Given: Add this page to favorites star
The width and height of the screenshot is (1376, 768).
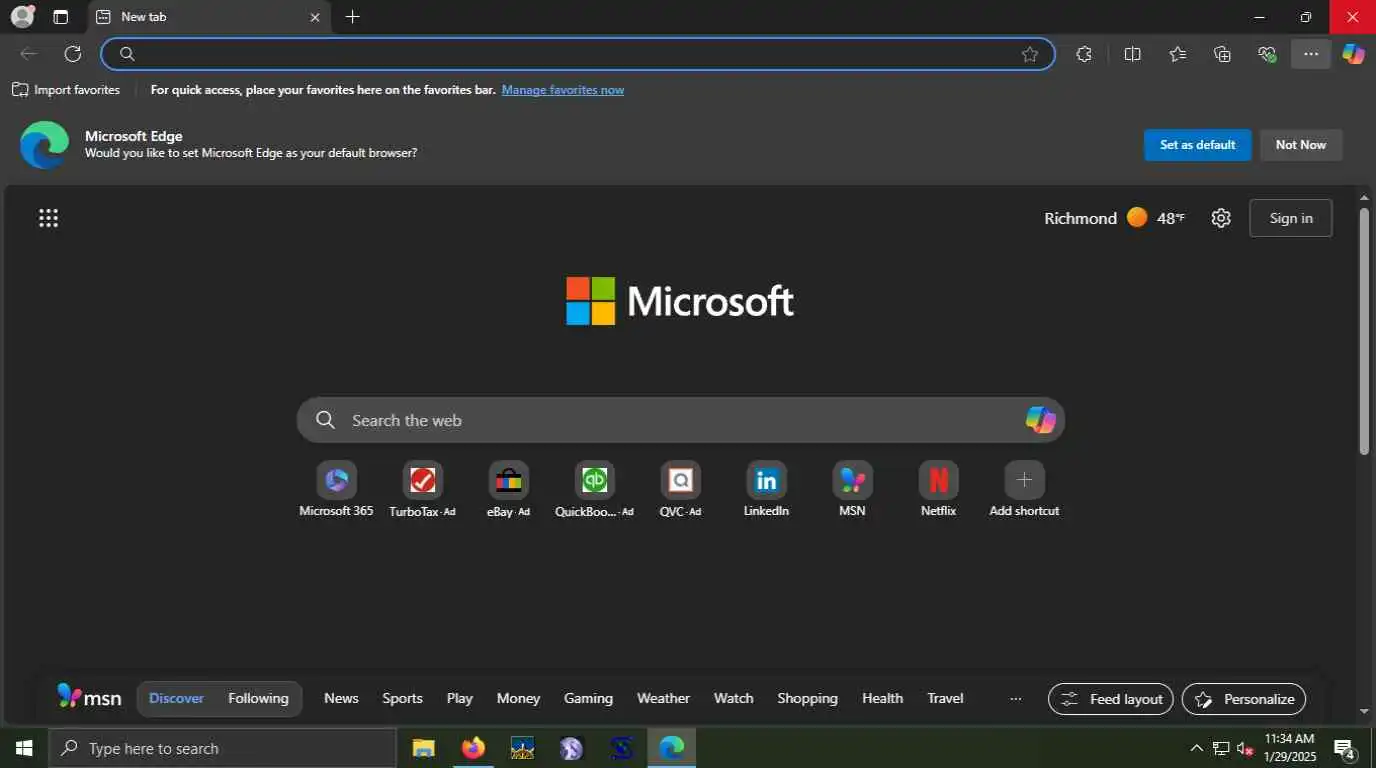Looking at the screenshot, I should 1029,54.
